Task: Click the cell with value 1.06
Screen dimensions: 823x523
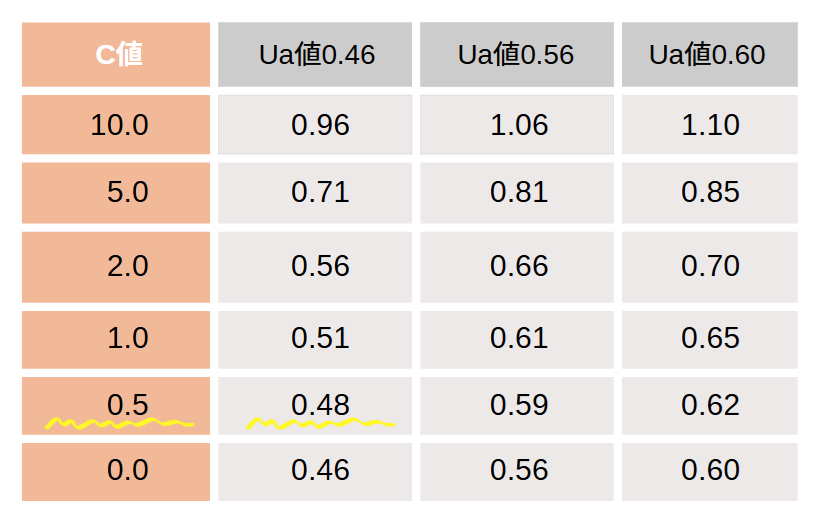Action: [519, 125]
